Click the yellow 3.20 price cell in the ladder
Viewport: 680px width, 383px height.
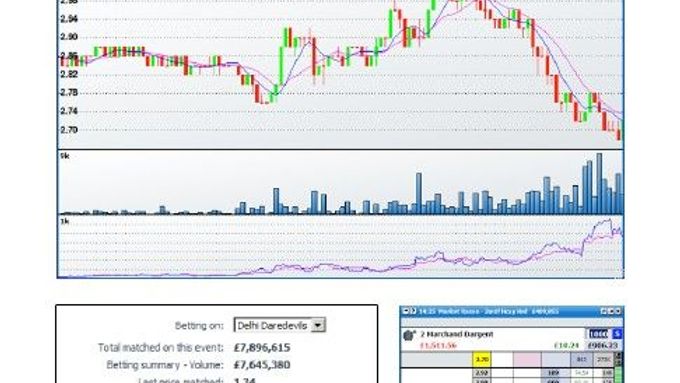(482, 360)
